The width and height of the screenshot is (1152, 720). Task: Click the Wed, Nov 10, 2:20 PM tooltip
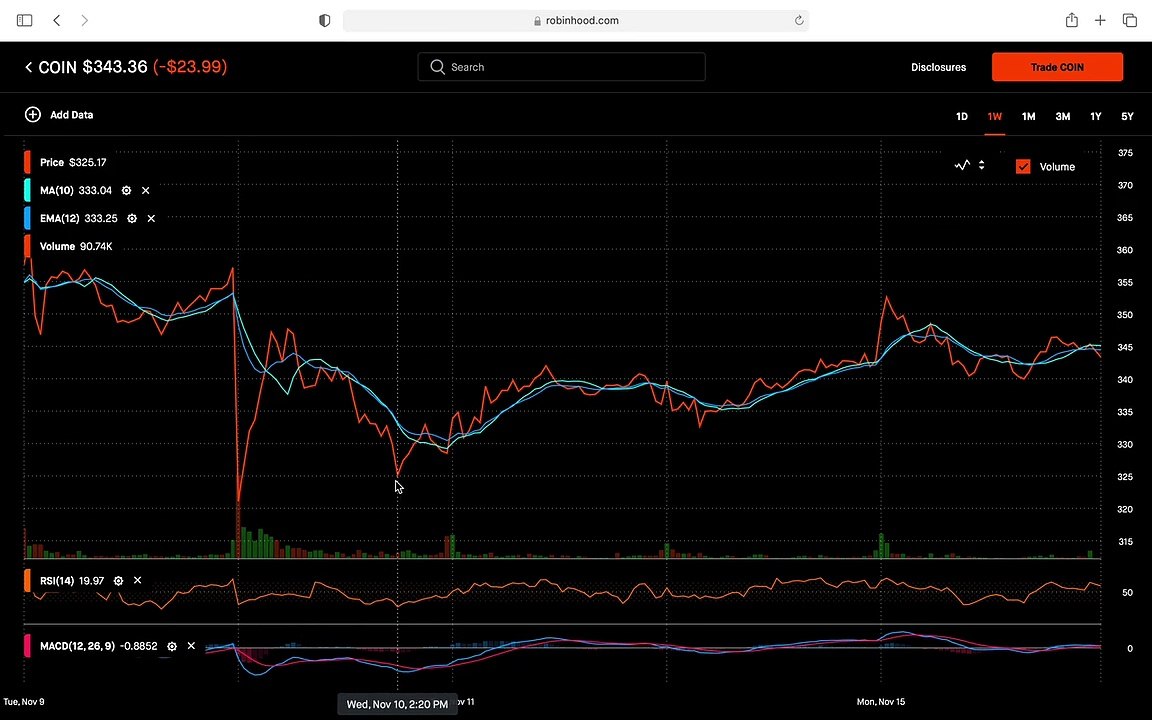397,704
